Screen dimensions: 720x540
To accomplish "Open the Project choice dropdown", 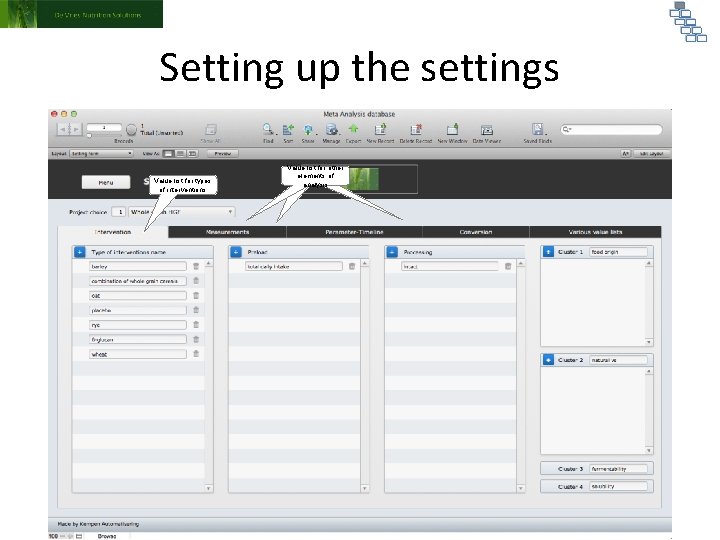I will coord(182,212).
